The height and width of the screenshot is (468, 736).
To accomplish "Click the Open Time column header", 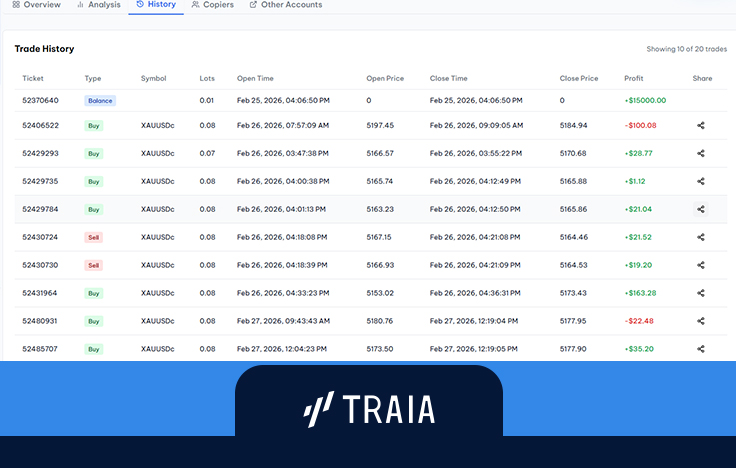I will pos(257,78).
